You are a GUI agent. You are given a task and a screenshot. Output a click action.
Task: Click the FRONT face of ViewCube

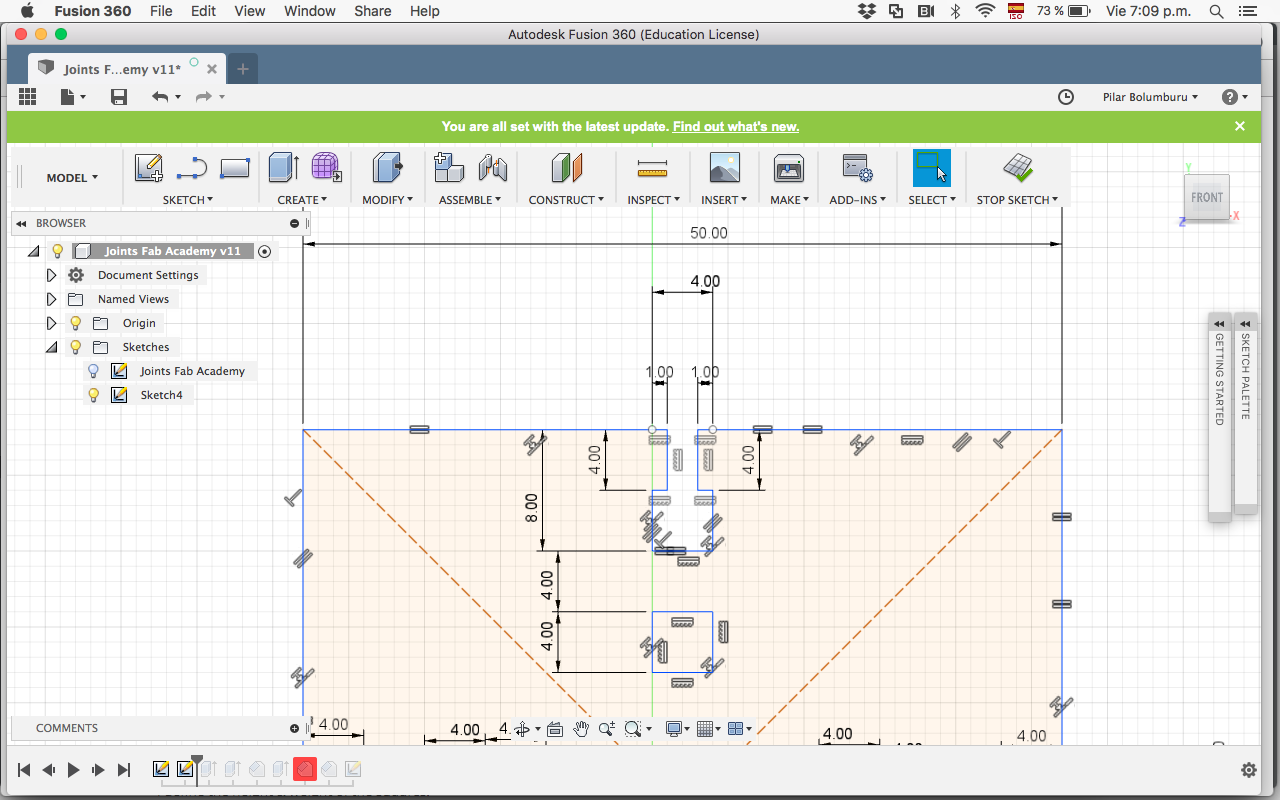point(1207,197)
